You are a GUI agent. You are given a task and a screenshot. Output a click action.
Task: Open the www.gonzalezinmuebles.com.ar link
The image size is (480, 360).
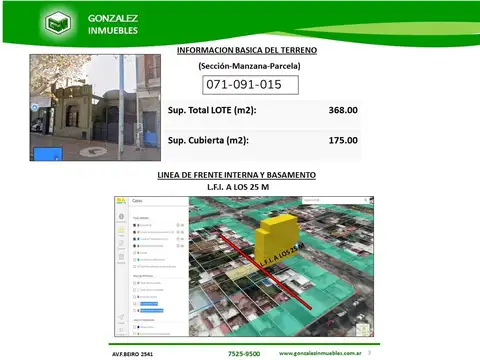pyautogui.click(x=320, y=353)
